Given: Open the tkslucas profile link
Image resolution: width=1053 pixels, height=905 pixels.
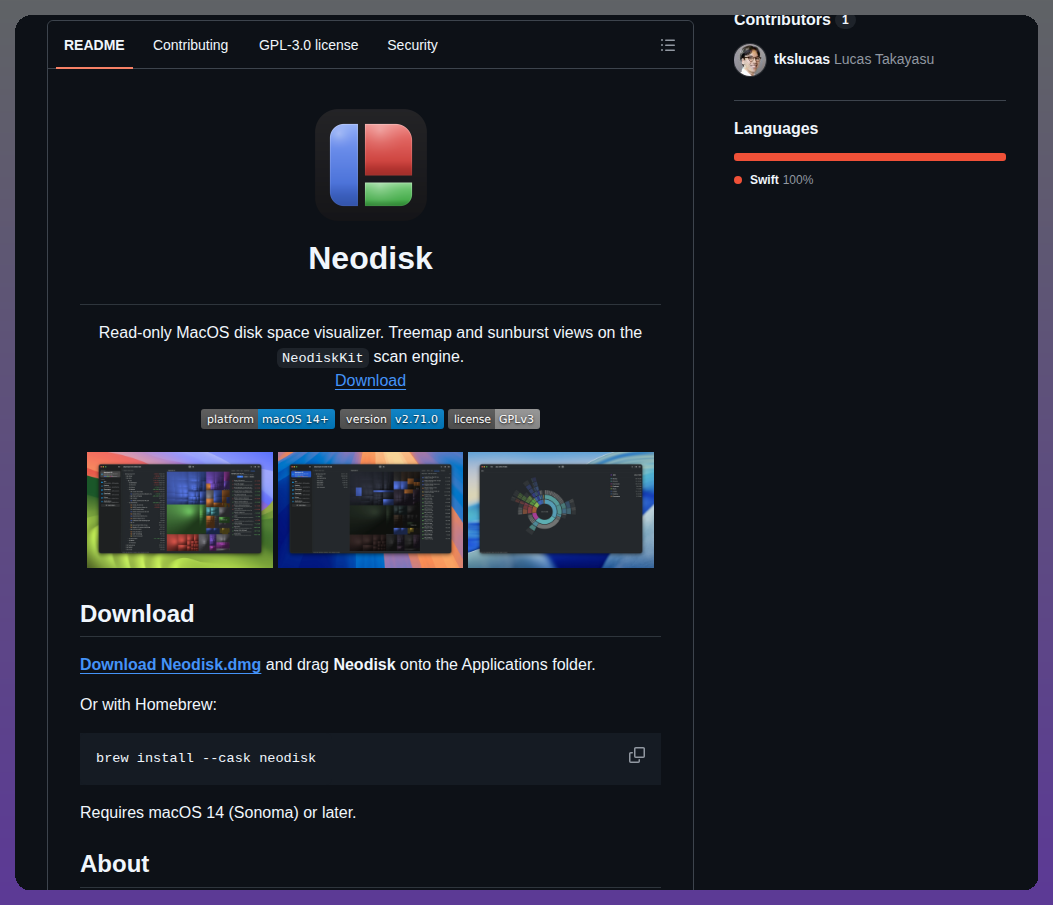Looking at the screenshot, I should 802,59.
